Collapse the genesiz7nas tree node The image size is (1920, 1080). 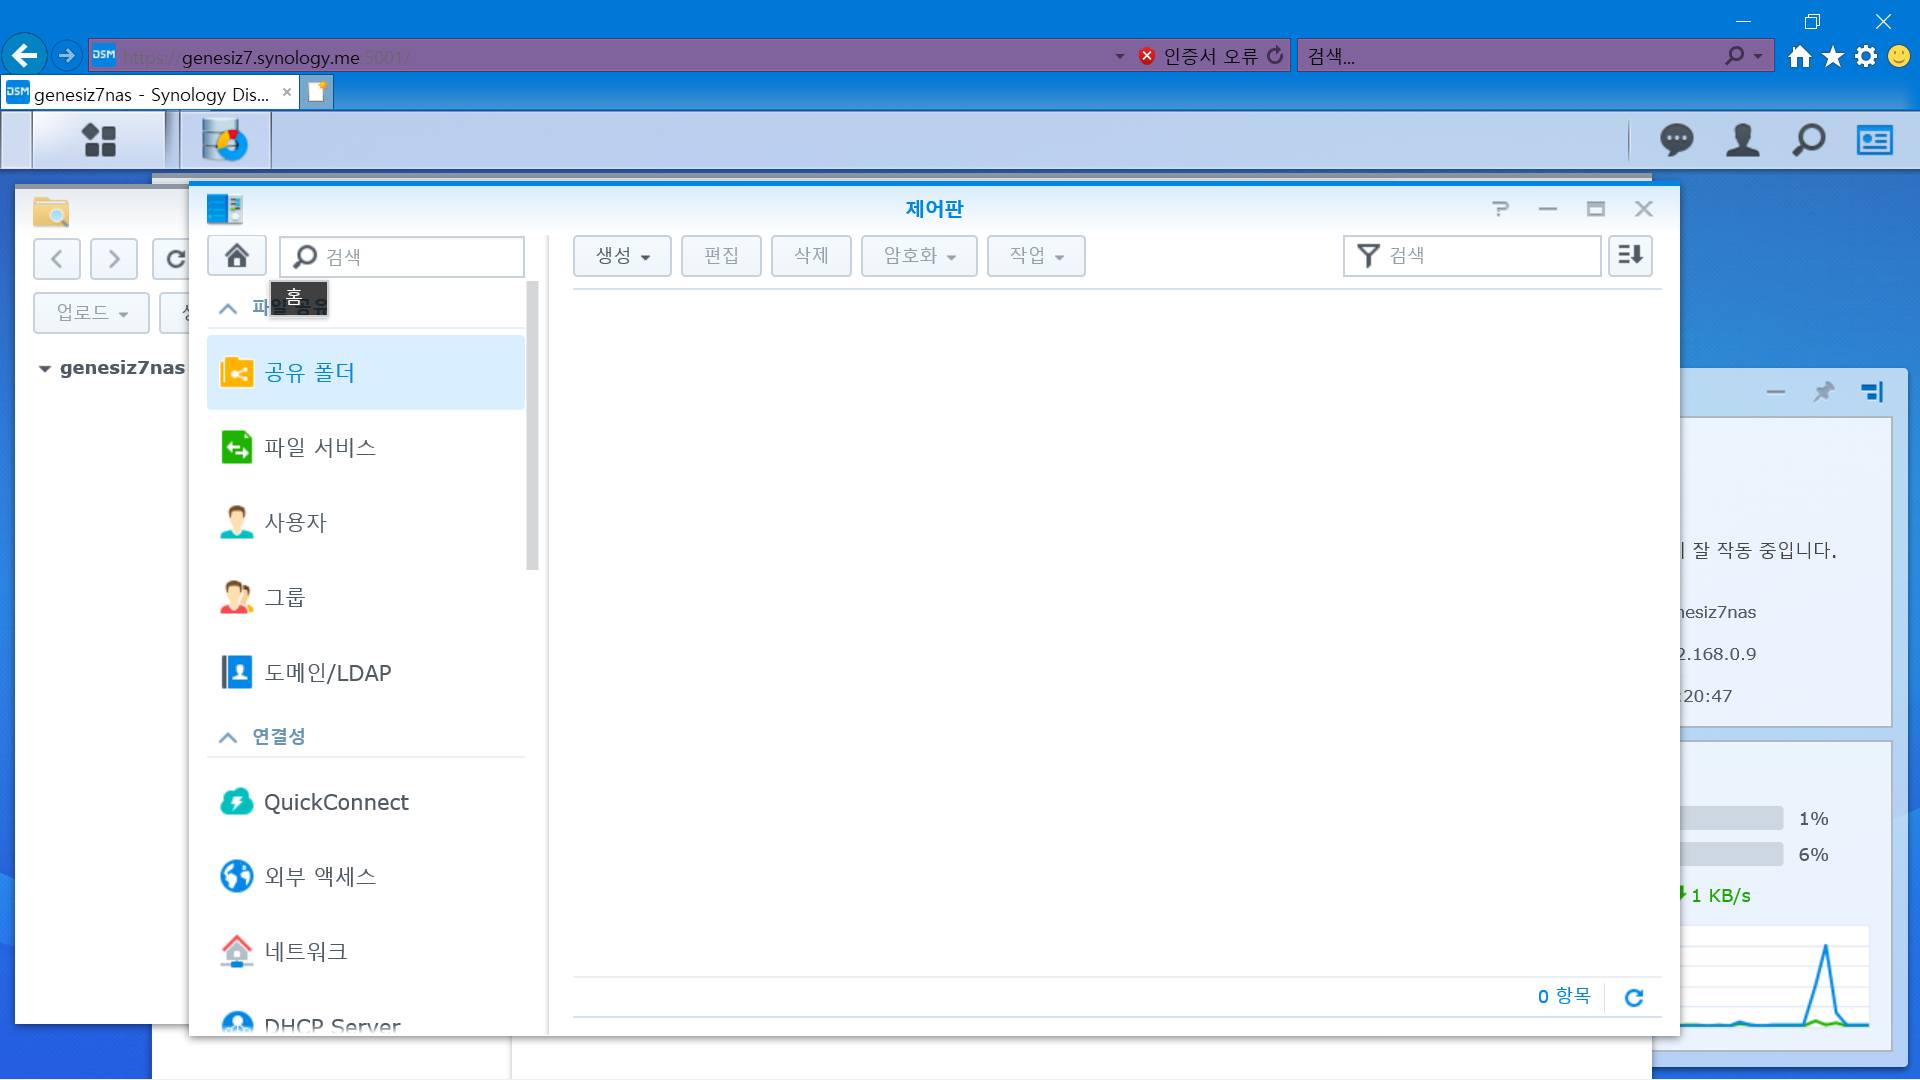pos(45,368)
